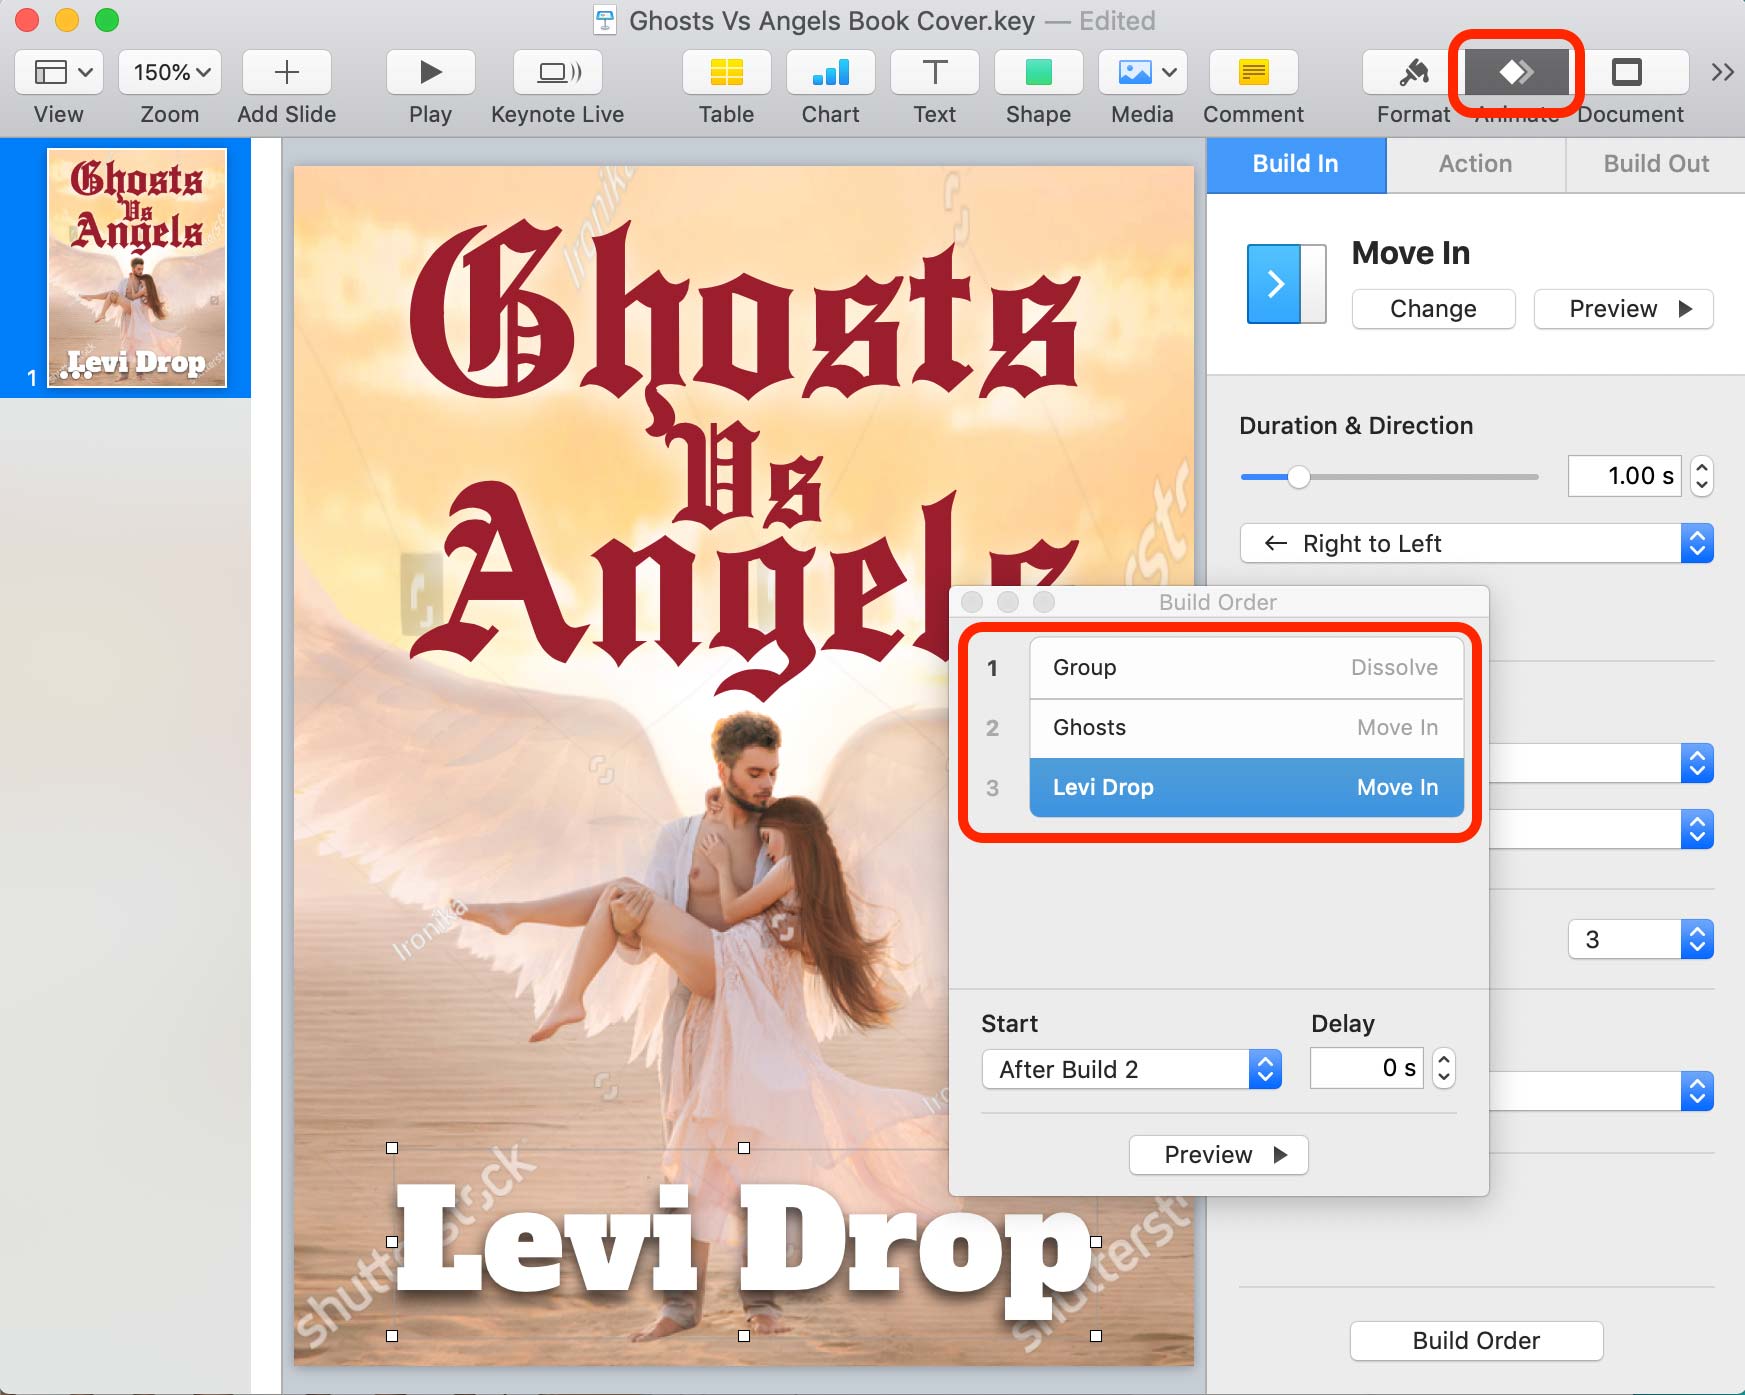Select the Ghosts build in Build Order
This screenshot has width=1745, height=1395.
pyautogui.click(x=1246, y=728)
